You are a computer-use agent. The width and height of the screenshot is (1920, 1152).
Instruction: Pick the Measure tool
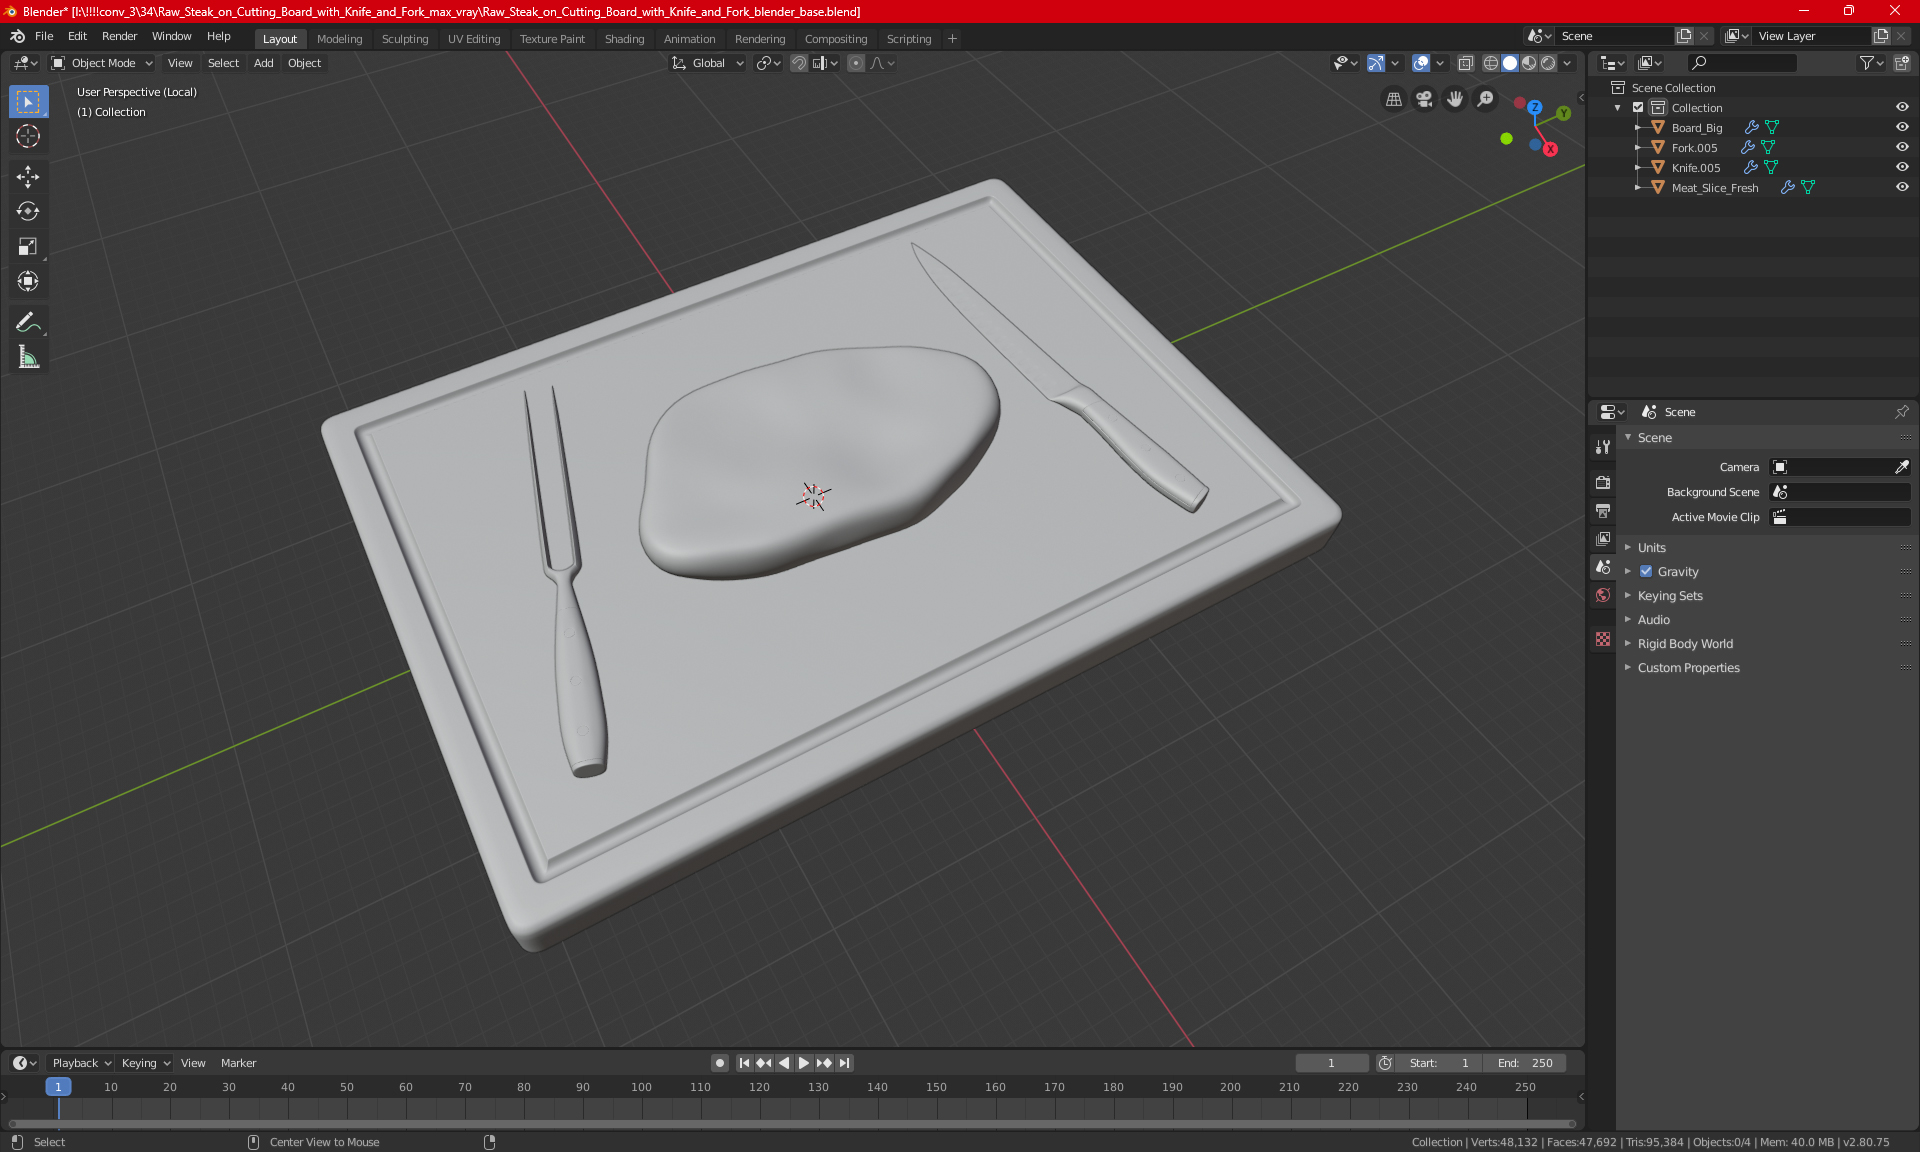click(x=28, y=357)
